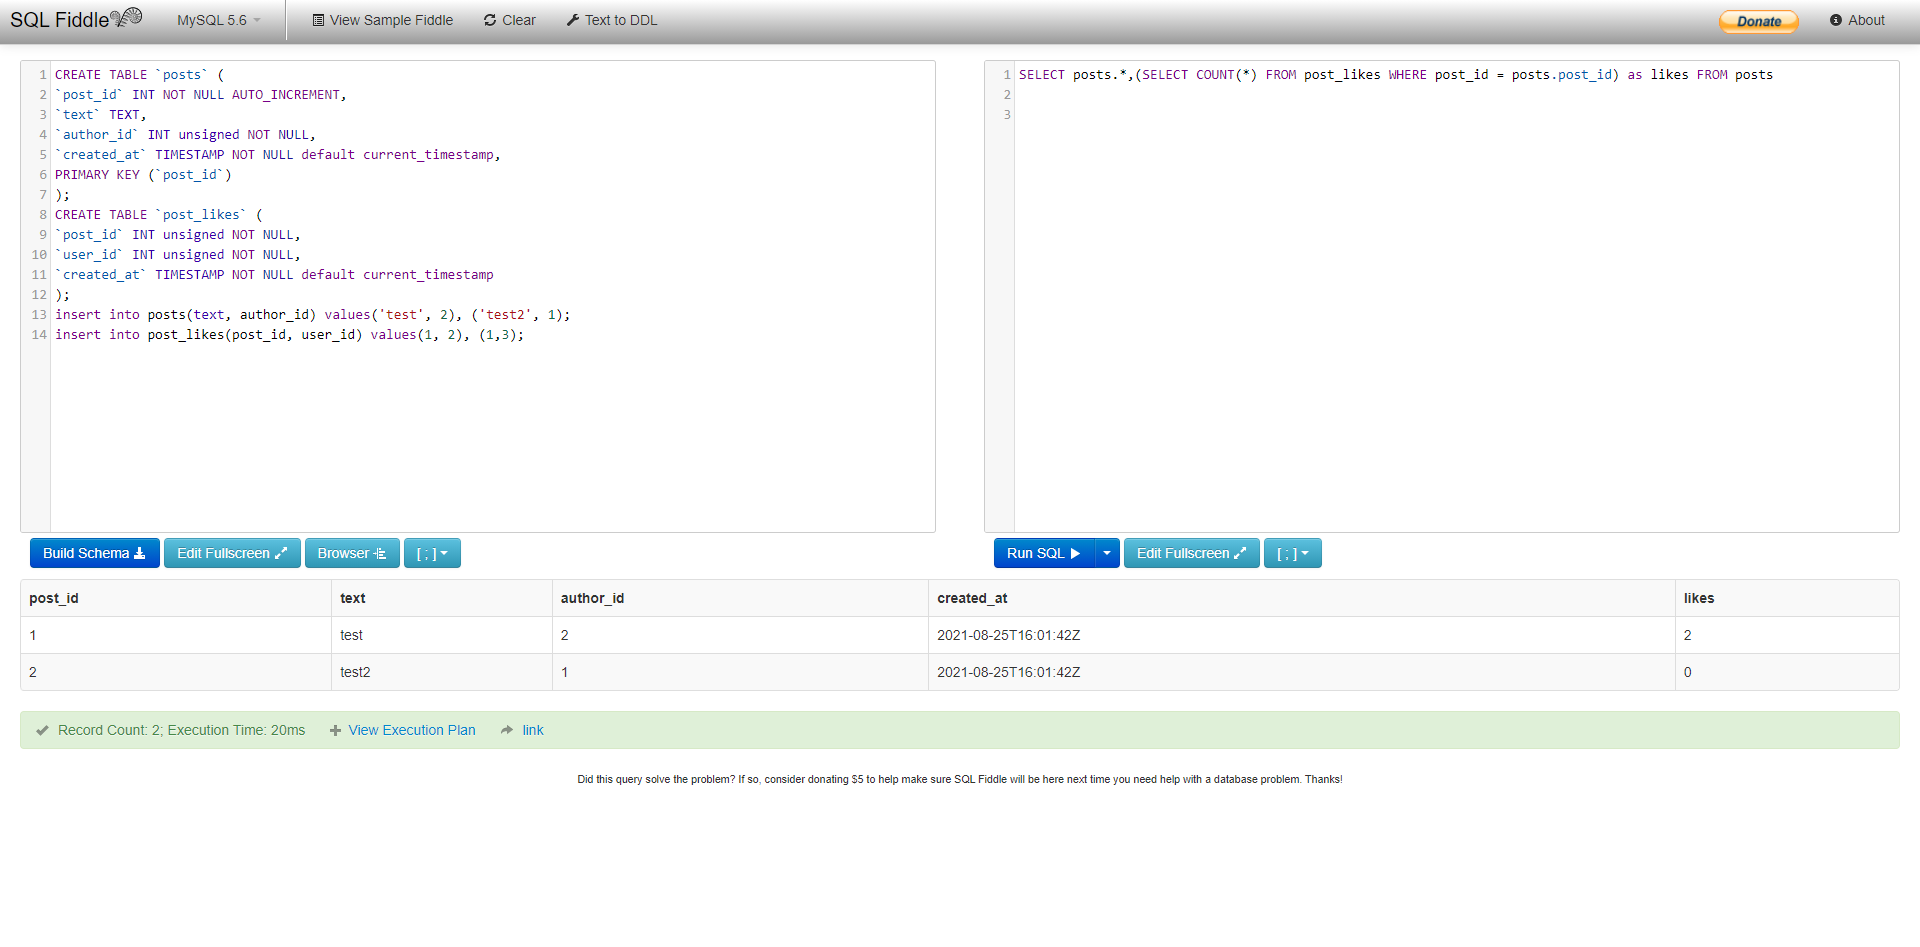Image resolution: width=1920 pixels, height=947 pixels.
Task: Open schema editor with Edit Fullscreen
Action: (232, 553)
